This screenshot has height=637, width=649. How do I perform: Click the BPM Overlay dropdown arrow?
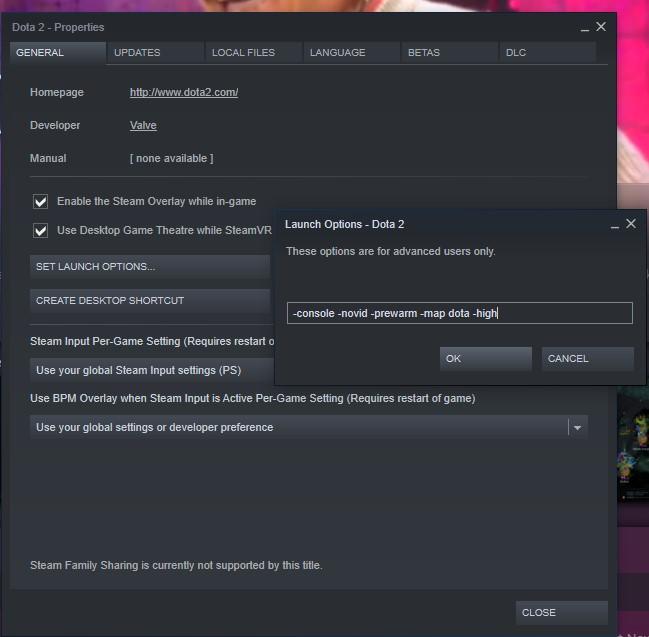[x=578, y=428]
